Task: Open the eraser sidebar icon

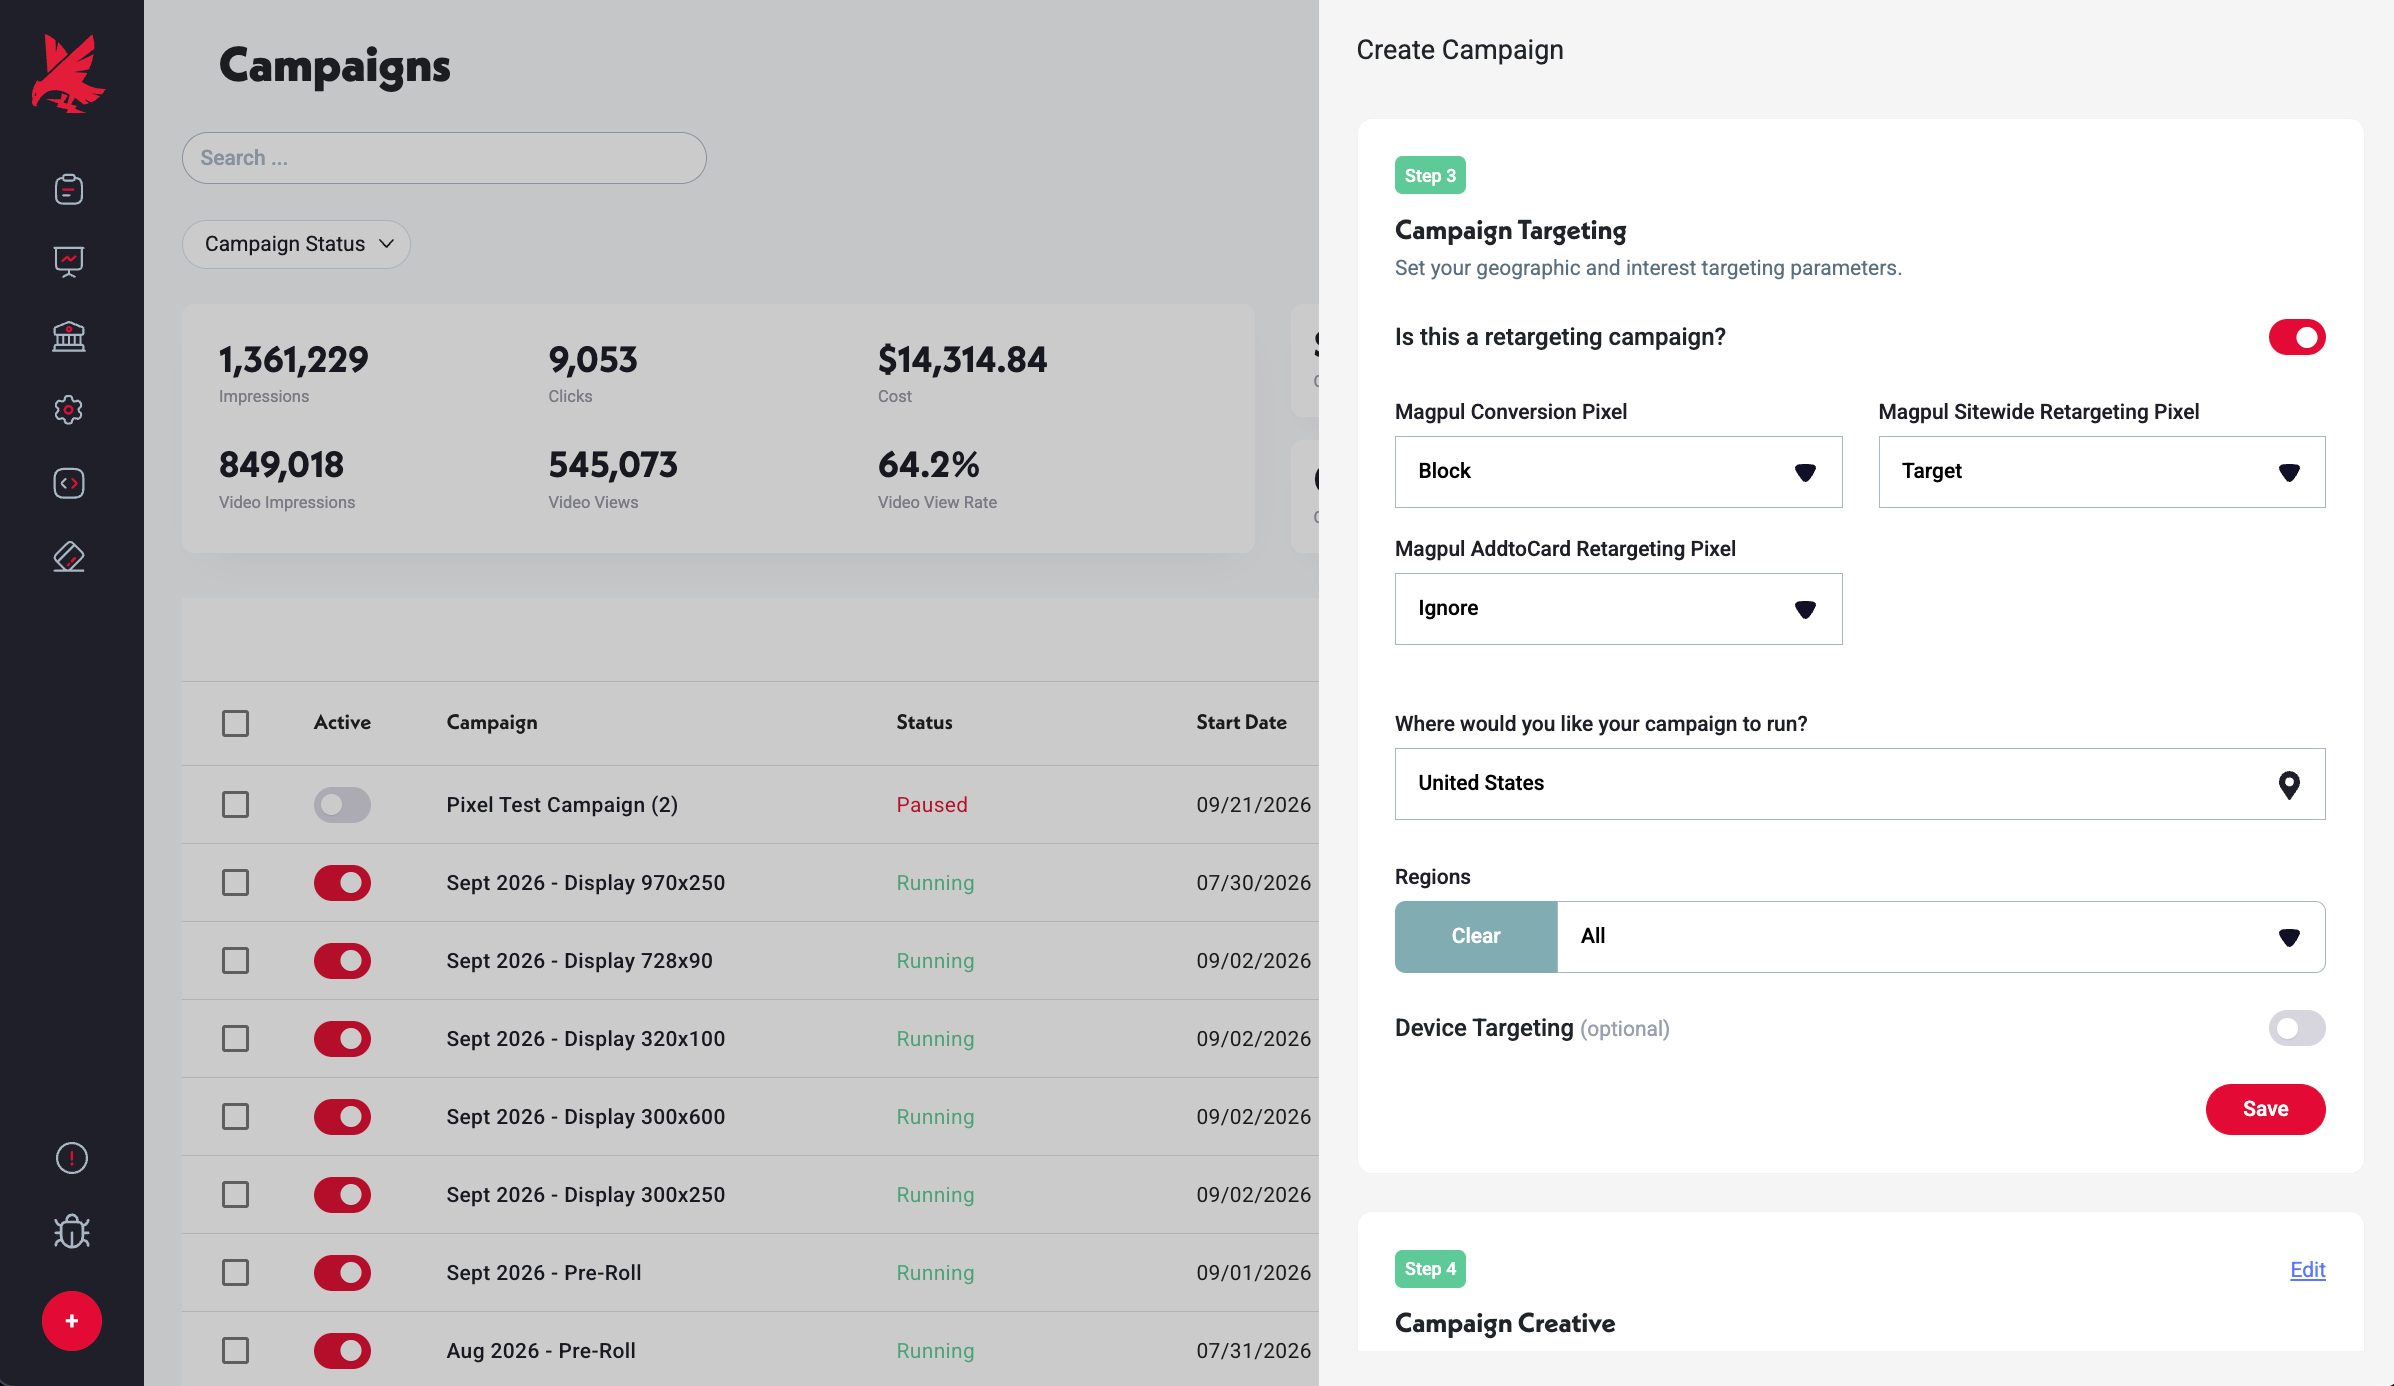Action: [69, 557]
